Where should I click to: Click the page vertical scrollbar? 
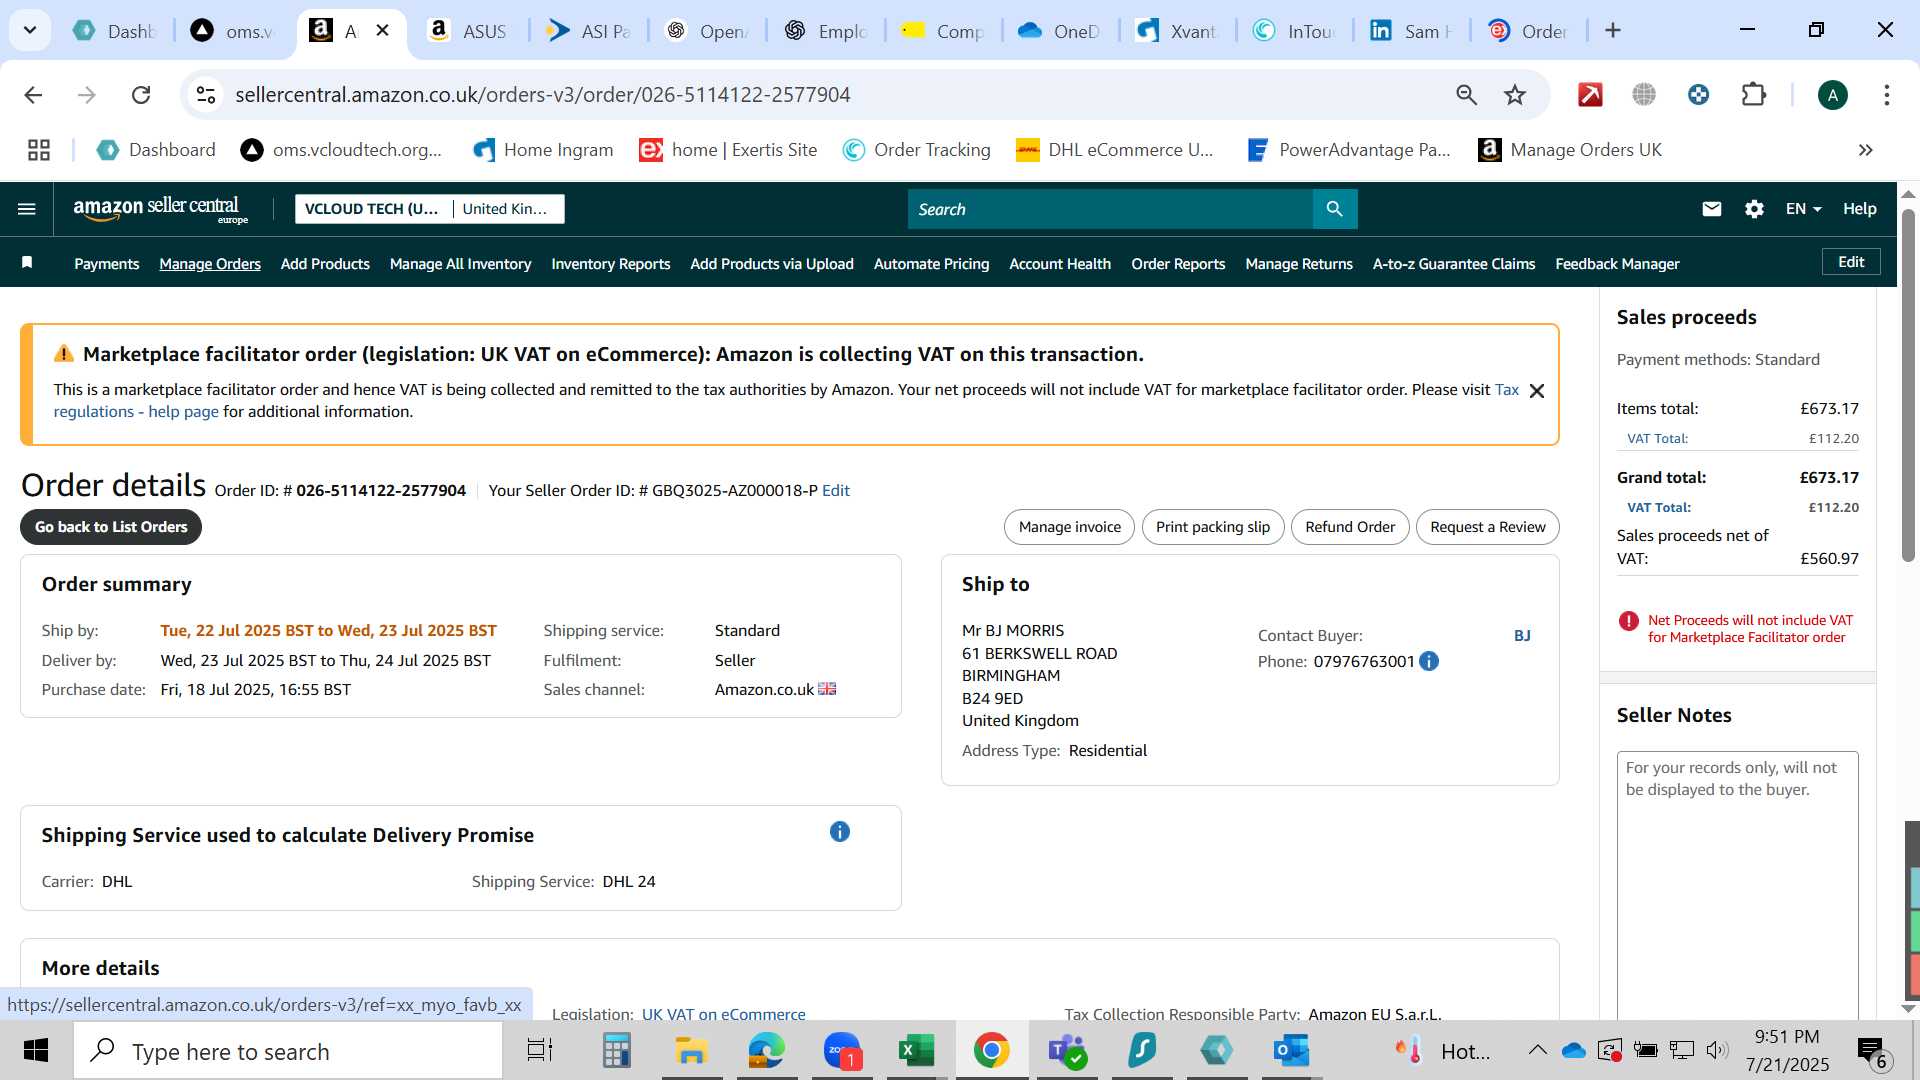click(x=1907, y=385)
